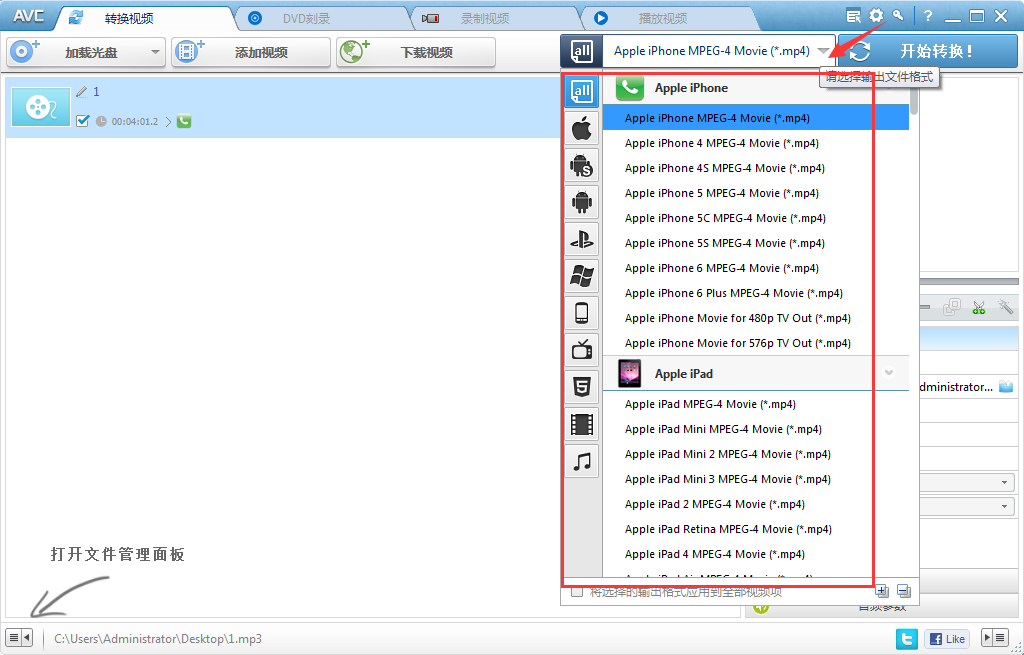Open the help question mark icon

pos(928,16)
